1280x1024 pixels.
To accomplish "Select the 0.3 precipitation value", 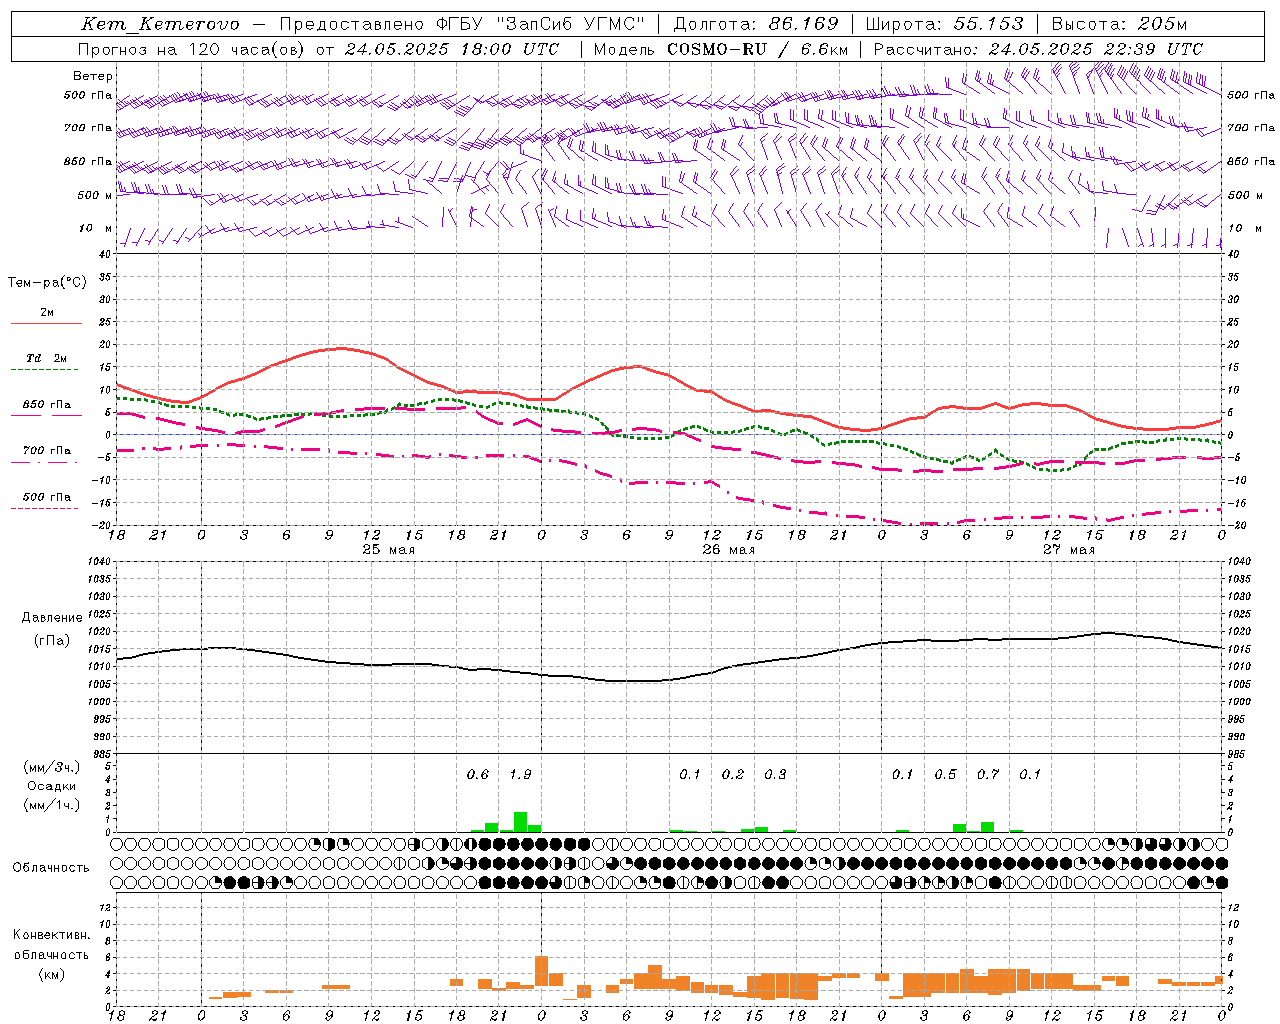I will (x=775, y=775).
